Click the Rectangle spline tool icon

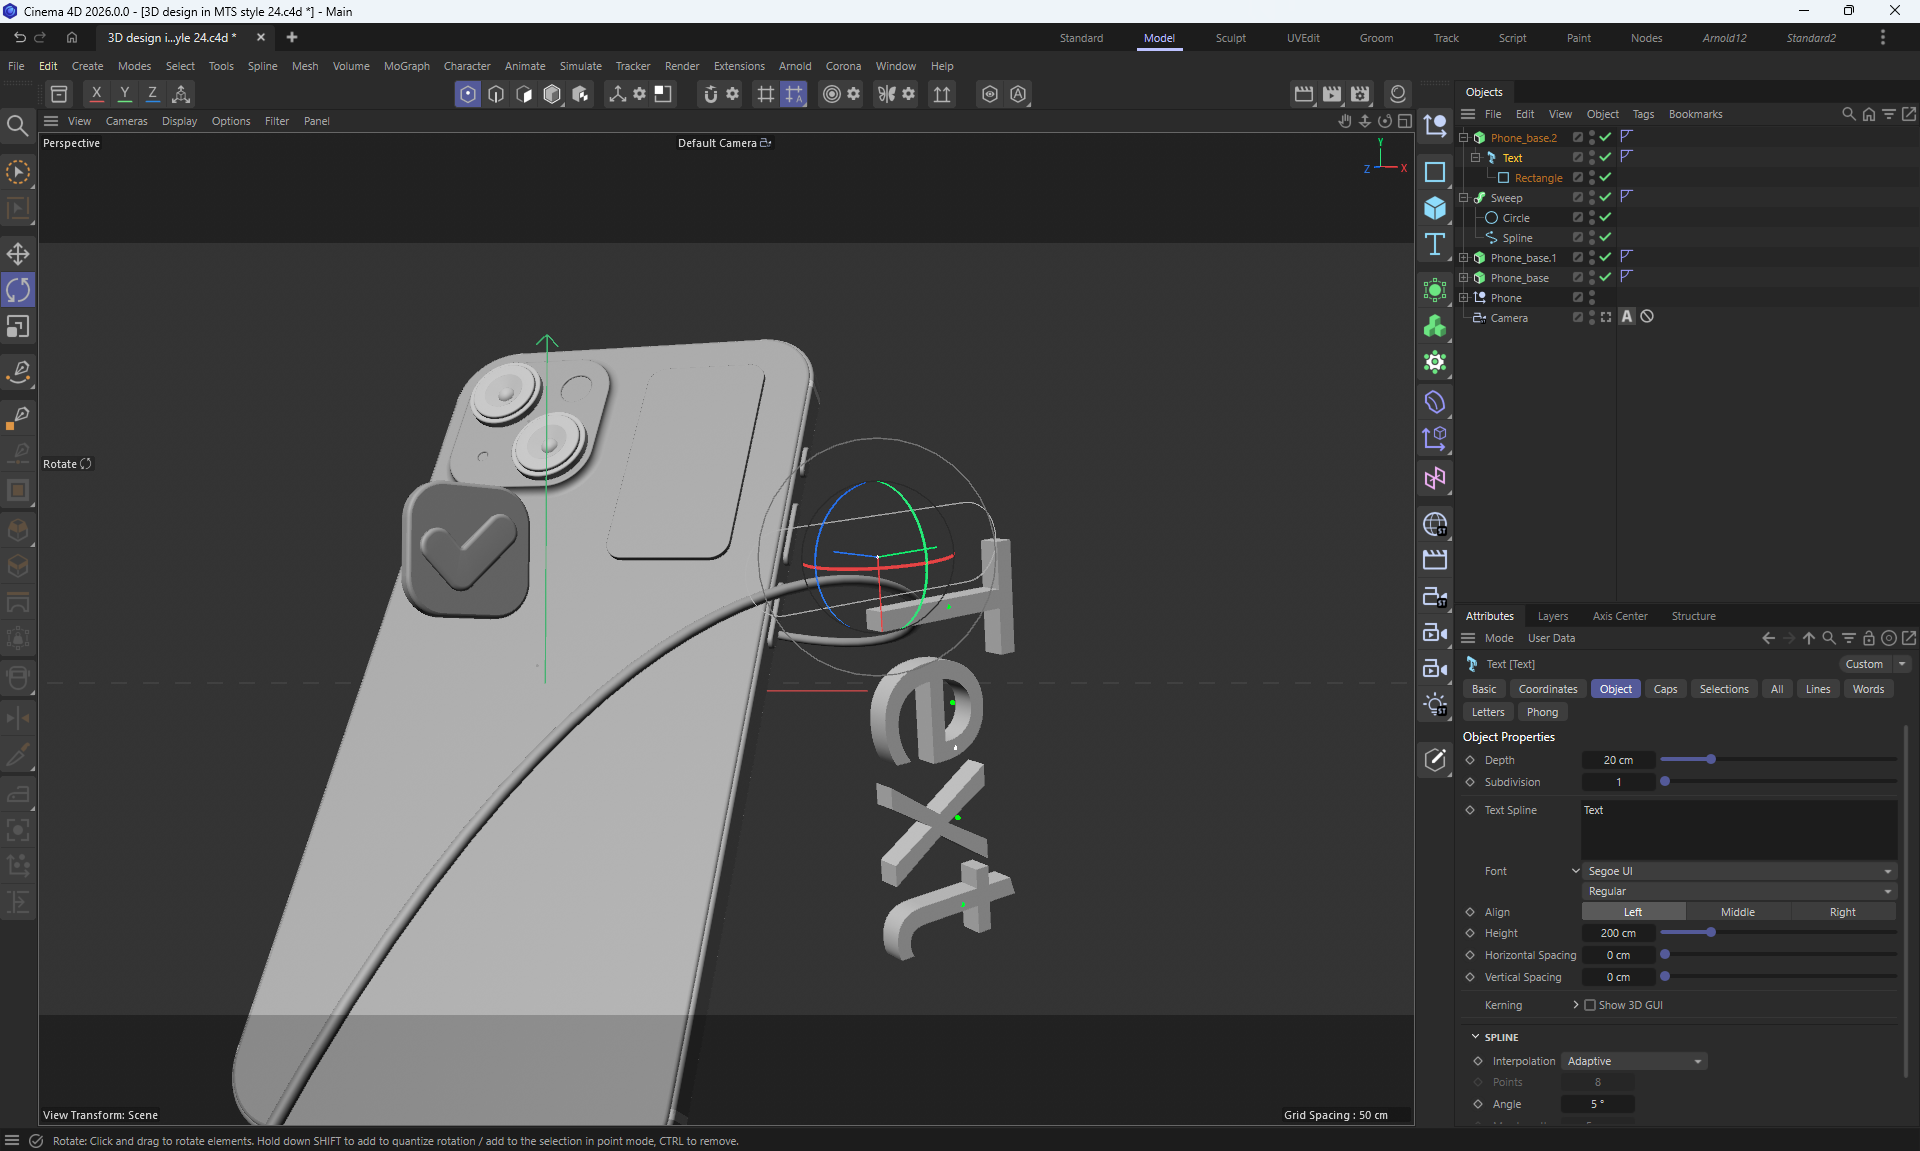click(1435, 172)
